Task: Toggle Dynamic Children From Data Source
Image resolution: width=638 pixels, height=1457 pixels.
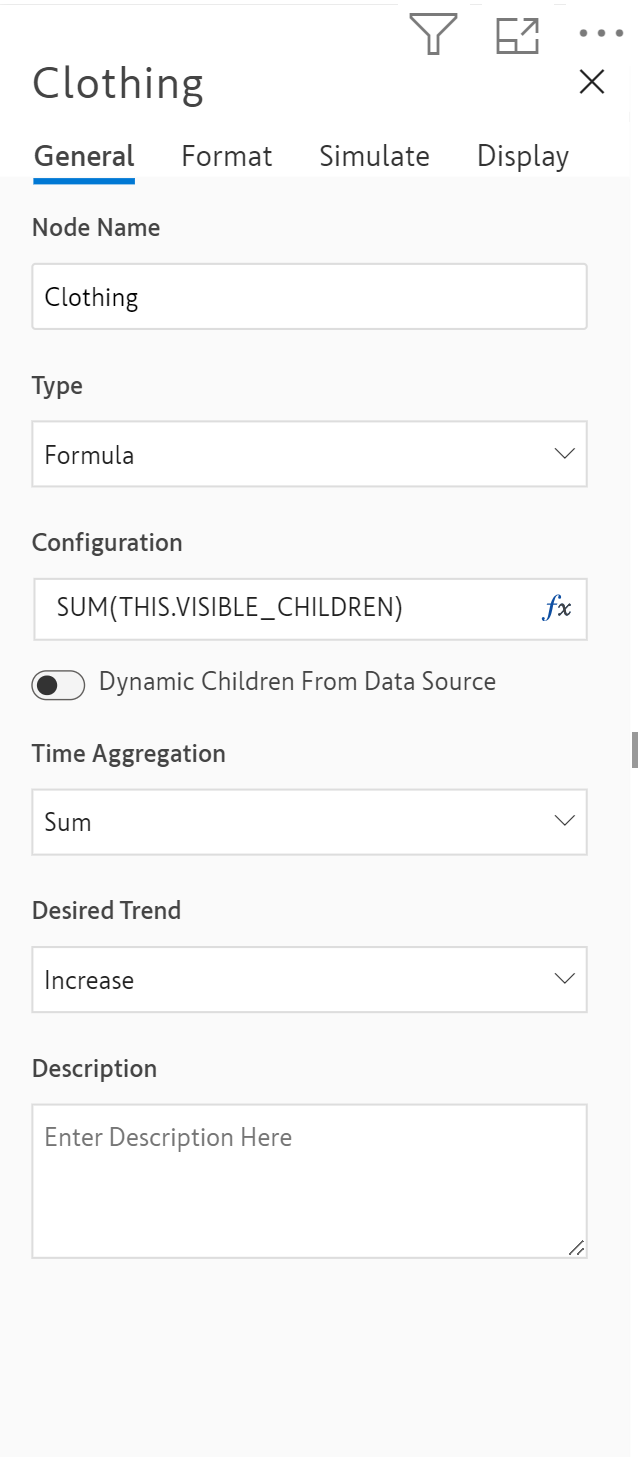Action: 58,684
